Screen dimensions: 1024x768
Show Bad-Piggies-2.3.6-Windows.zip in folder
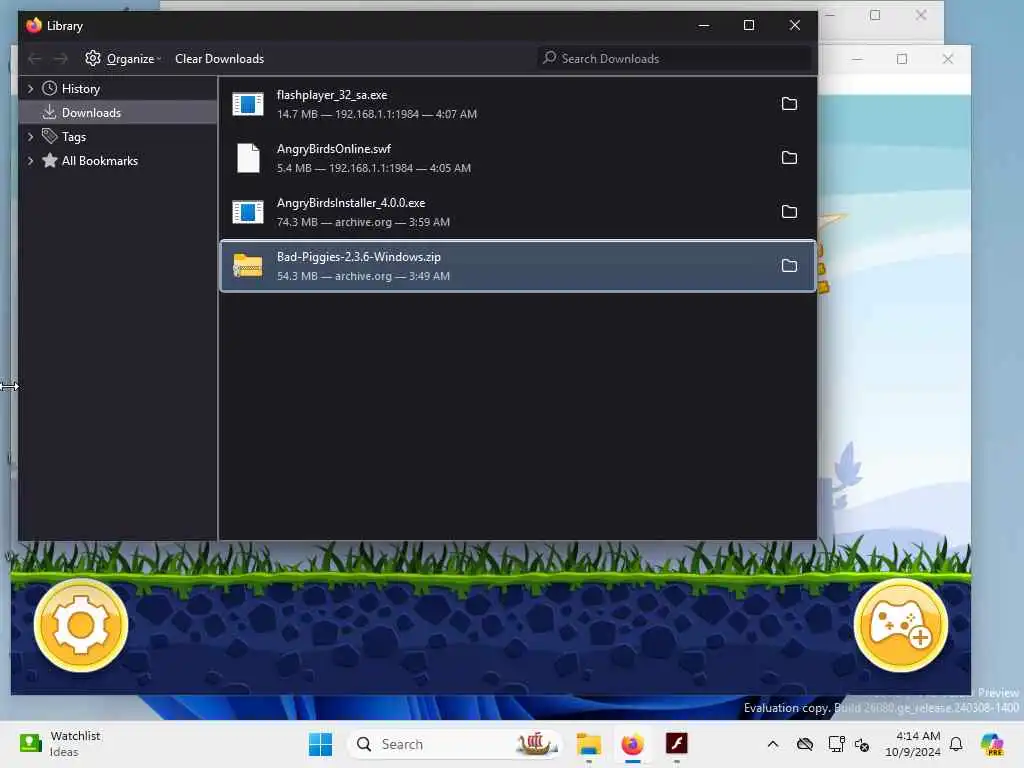tap(789, 266)
